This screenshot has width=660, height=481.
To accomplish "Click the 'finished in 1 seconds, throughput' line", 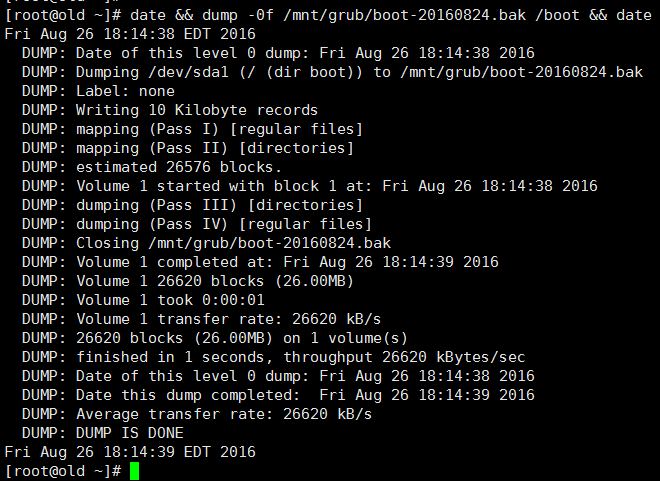I will tap(274, 357).
